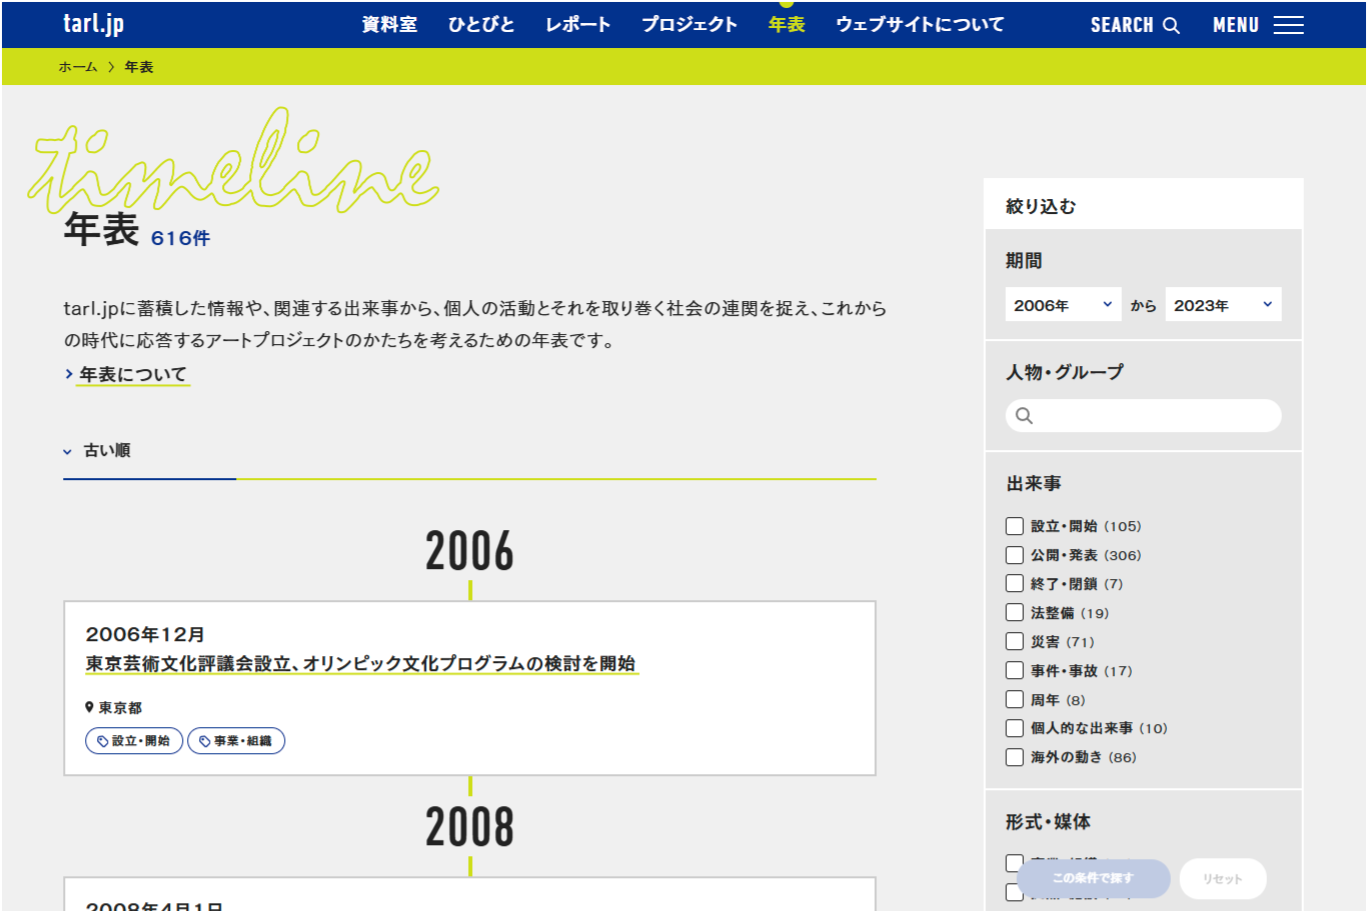Expand the 古い順 sort order selector

[x=97, y=451]
